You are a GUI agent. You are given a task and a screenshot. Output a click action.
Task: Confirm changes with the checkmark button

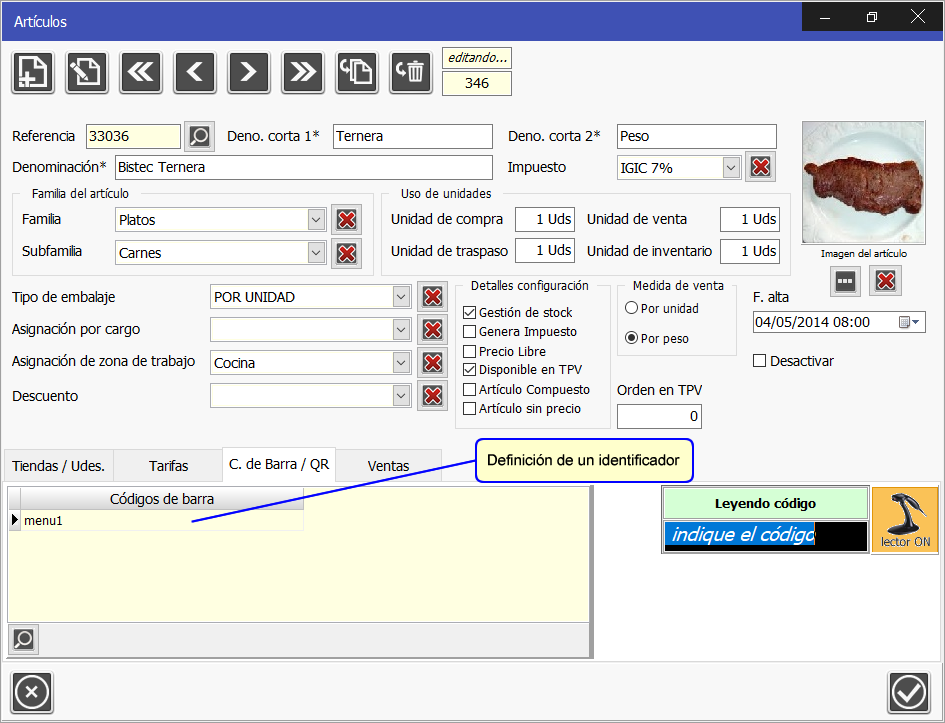click(909, 692)
